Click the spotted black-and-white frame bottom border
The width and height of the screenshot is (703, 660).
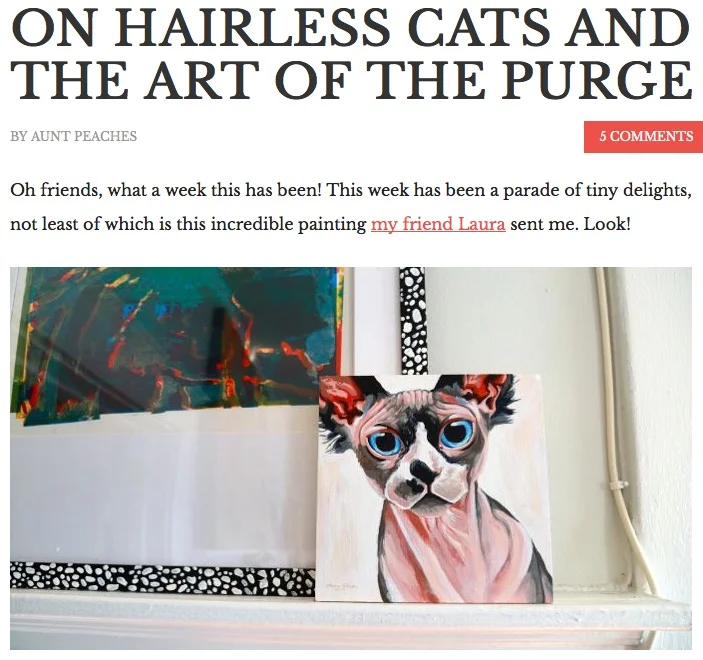[162, 578]
